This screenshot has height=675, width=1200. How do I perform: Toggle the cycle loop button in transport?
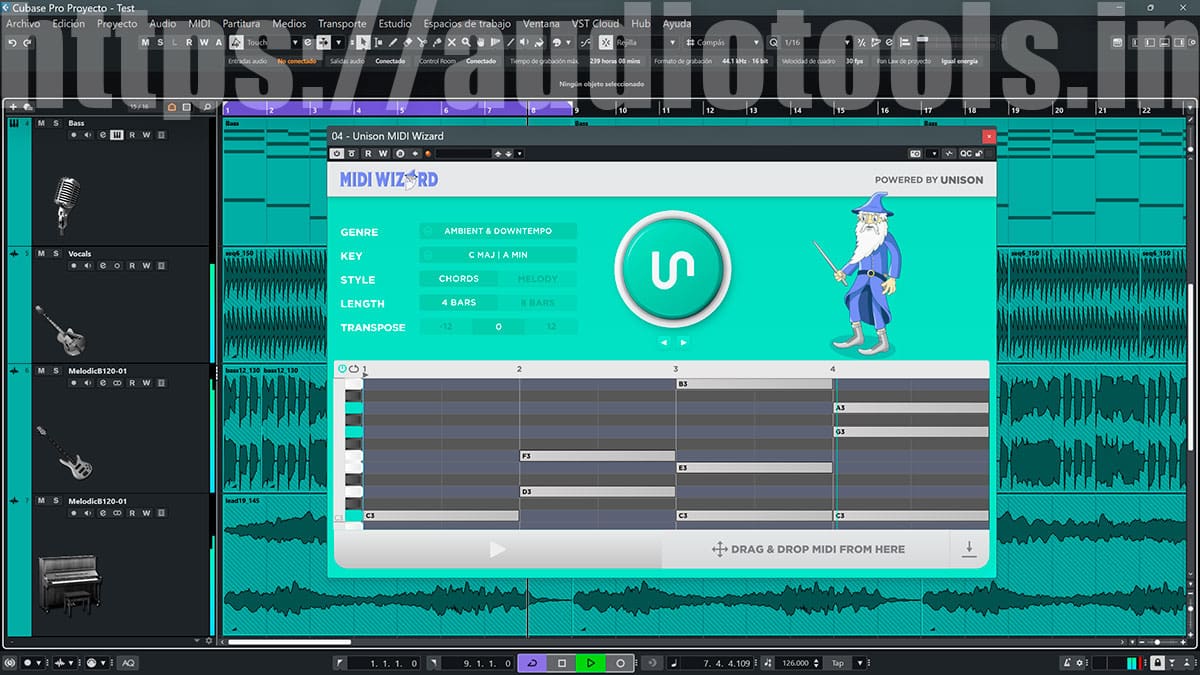click(x=532, y=663)
